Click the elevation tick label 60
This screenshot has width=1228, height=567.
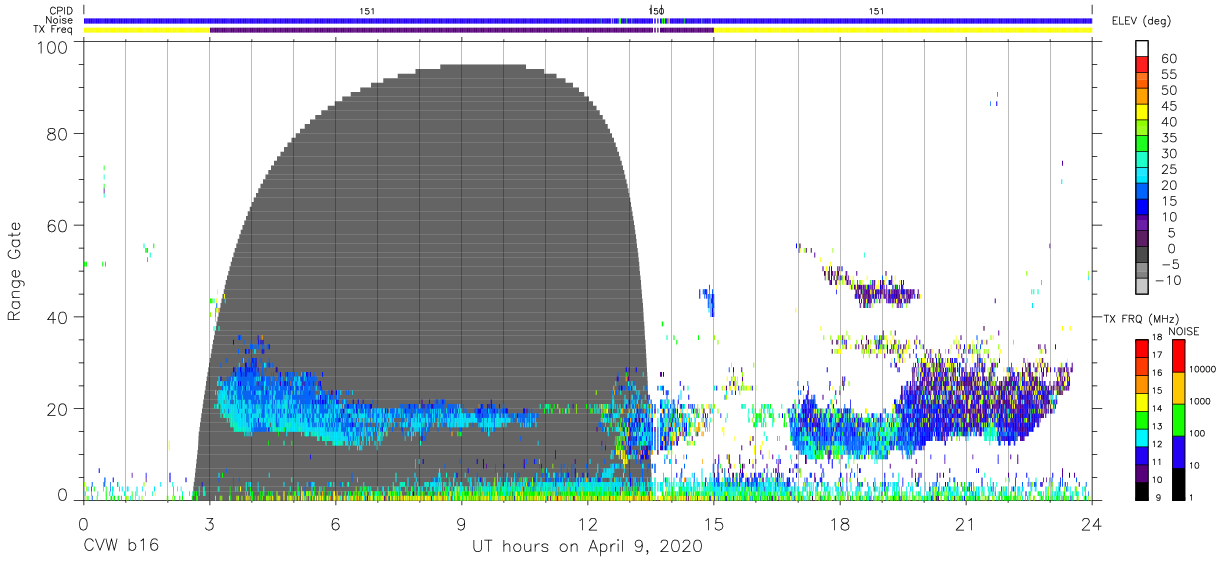pos(1169,58)
